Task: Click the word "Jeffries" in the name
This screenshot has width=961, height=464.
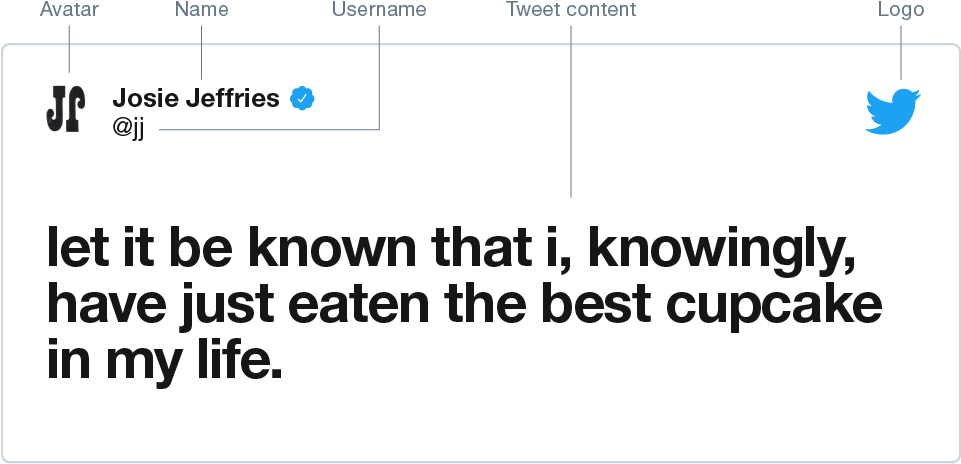Action: tap(232, 98)
